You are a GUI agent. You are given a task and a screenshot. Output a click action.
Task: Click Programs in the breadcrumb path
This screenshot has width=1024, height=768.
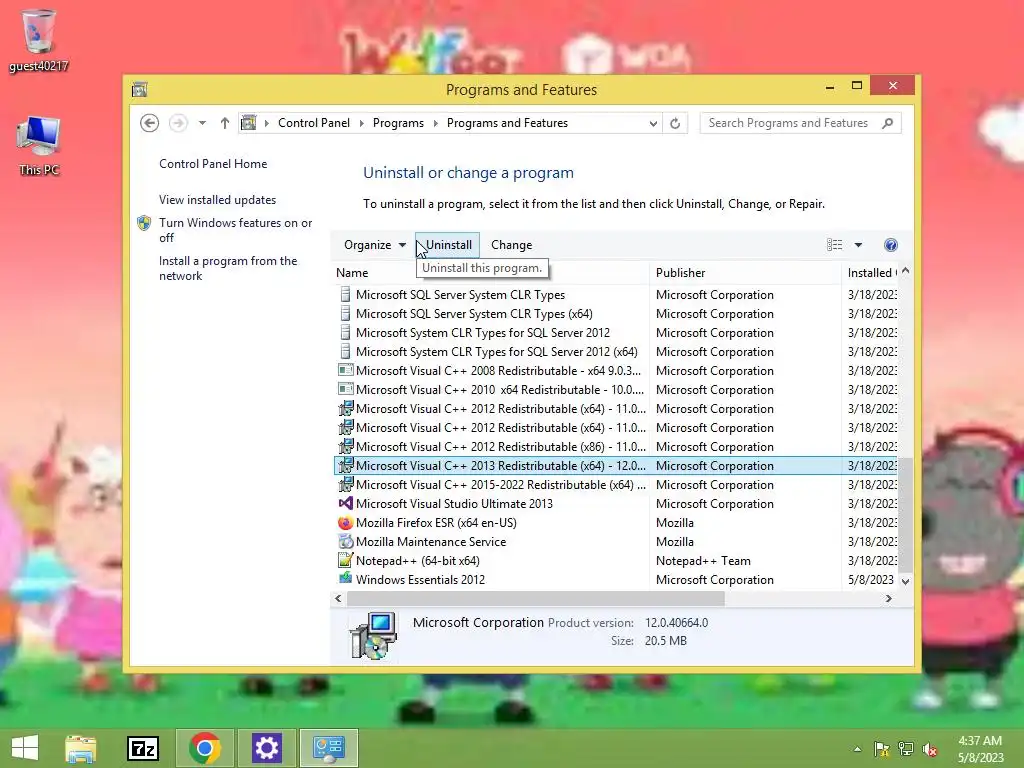[398, 123]
